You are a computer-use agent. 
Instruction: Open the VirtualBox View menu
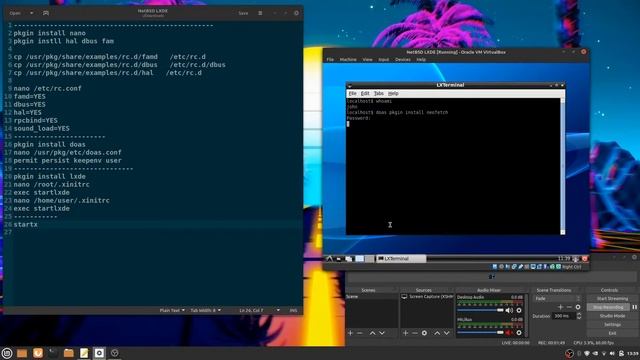(367, 60)
